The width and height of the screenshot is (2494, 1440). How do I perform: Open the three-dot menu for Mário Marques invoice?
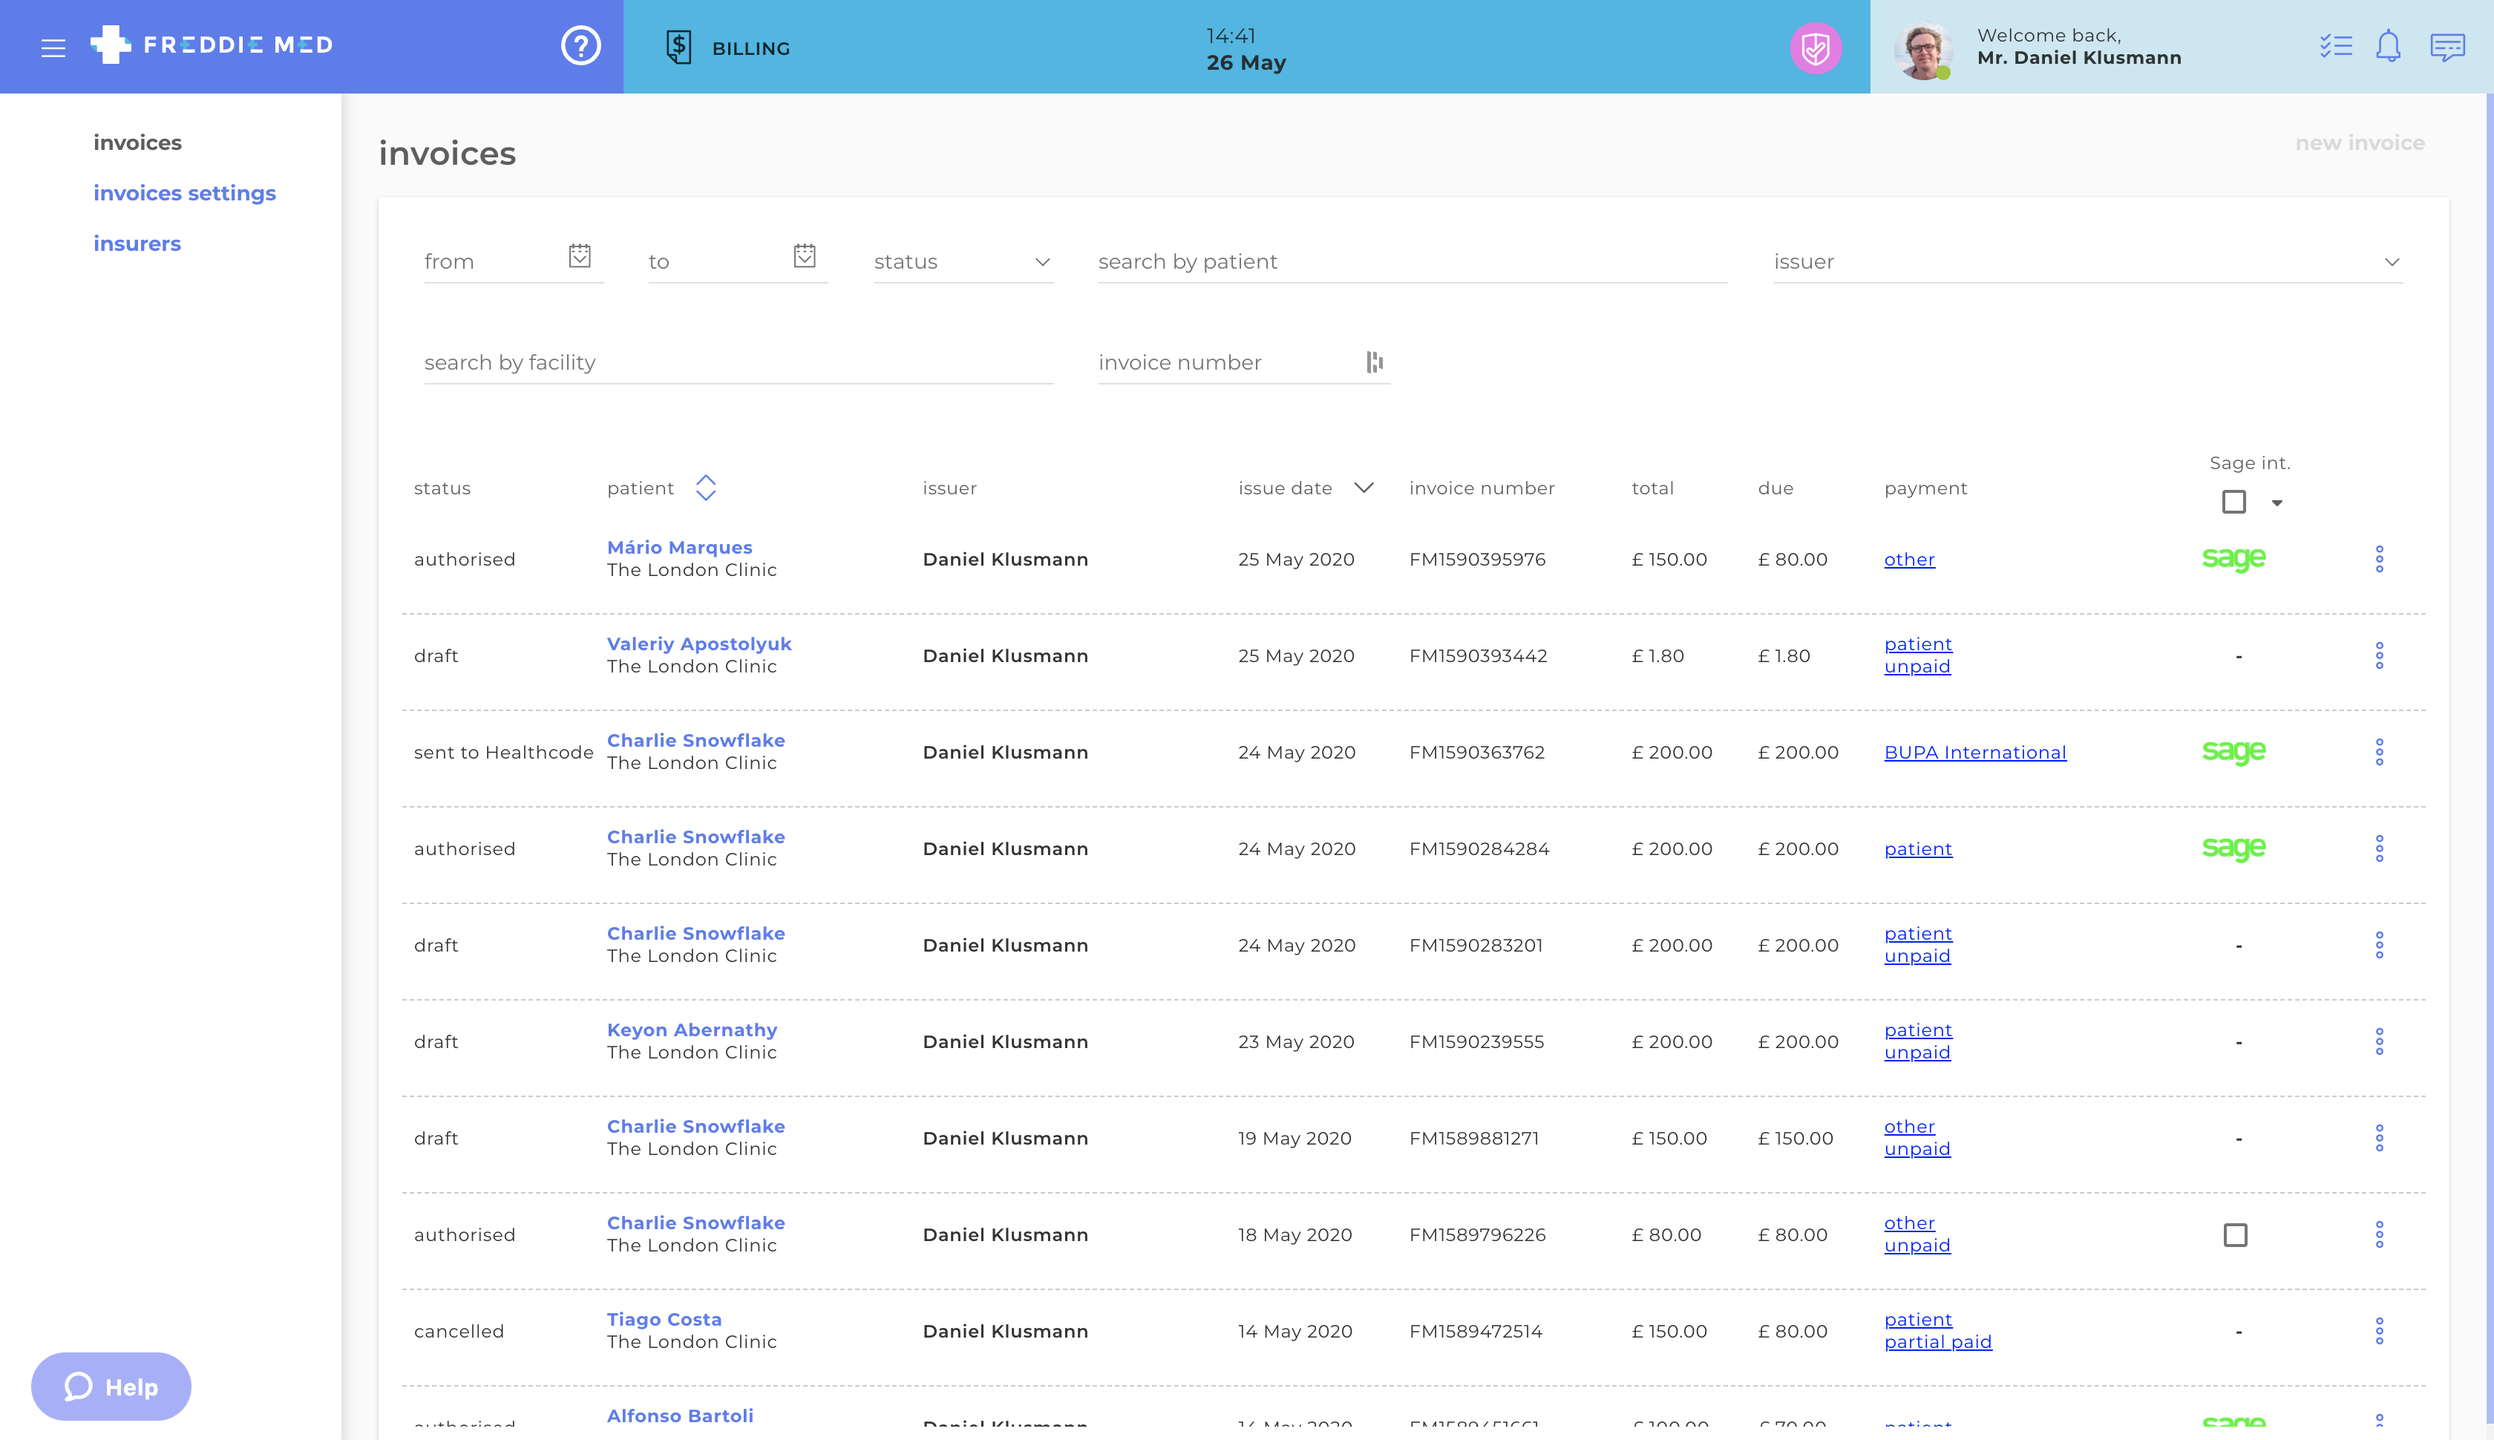[2379, 559]
